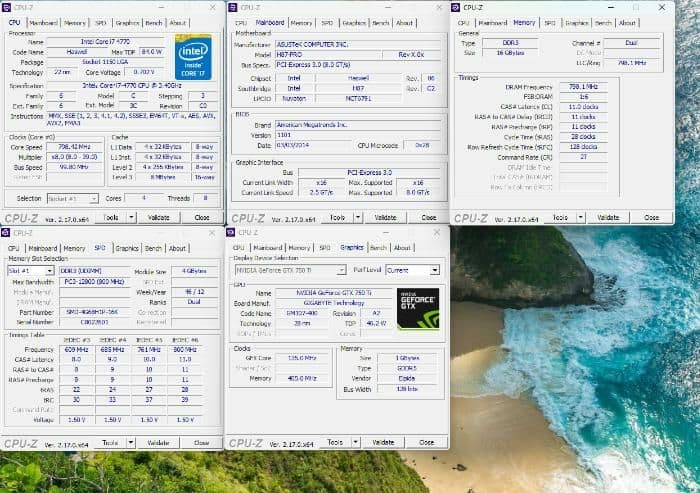Click the memory Type field "DDR3" in Memory window
The width and height of the screenshot is (700, 493).
(510, 43)
